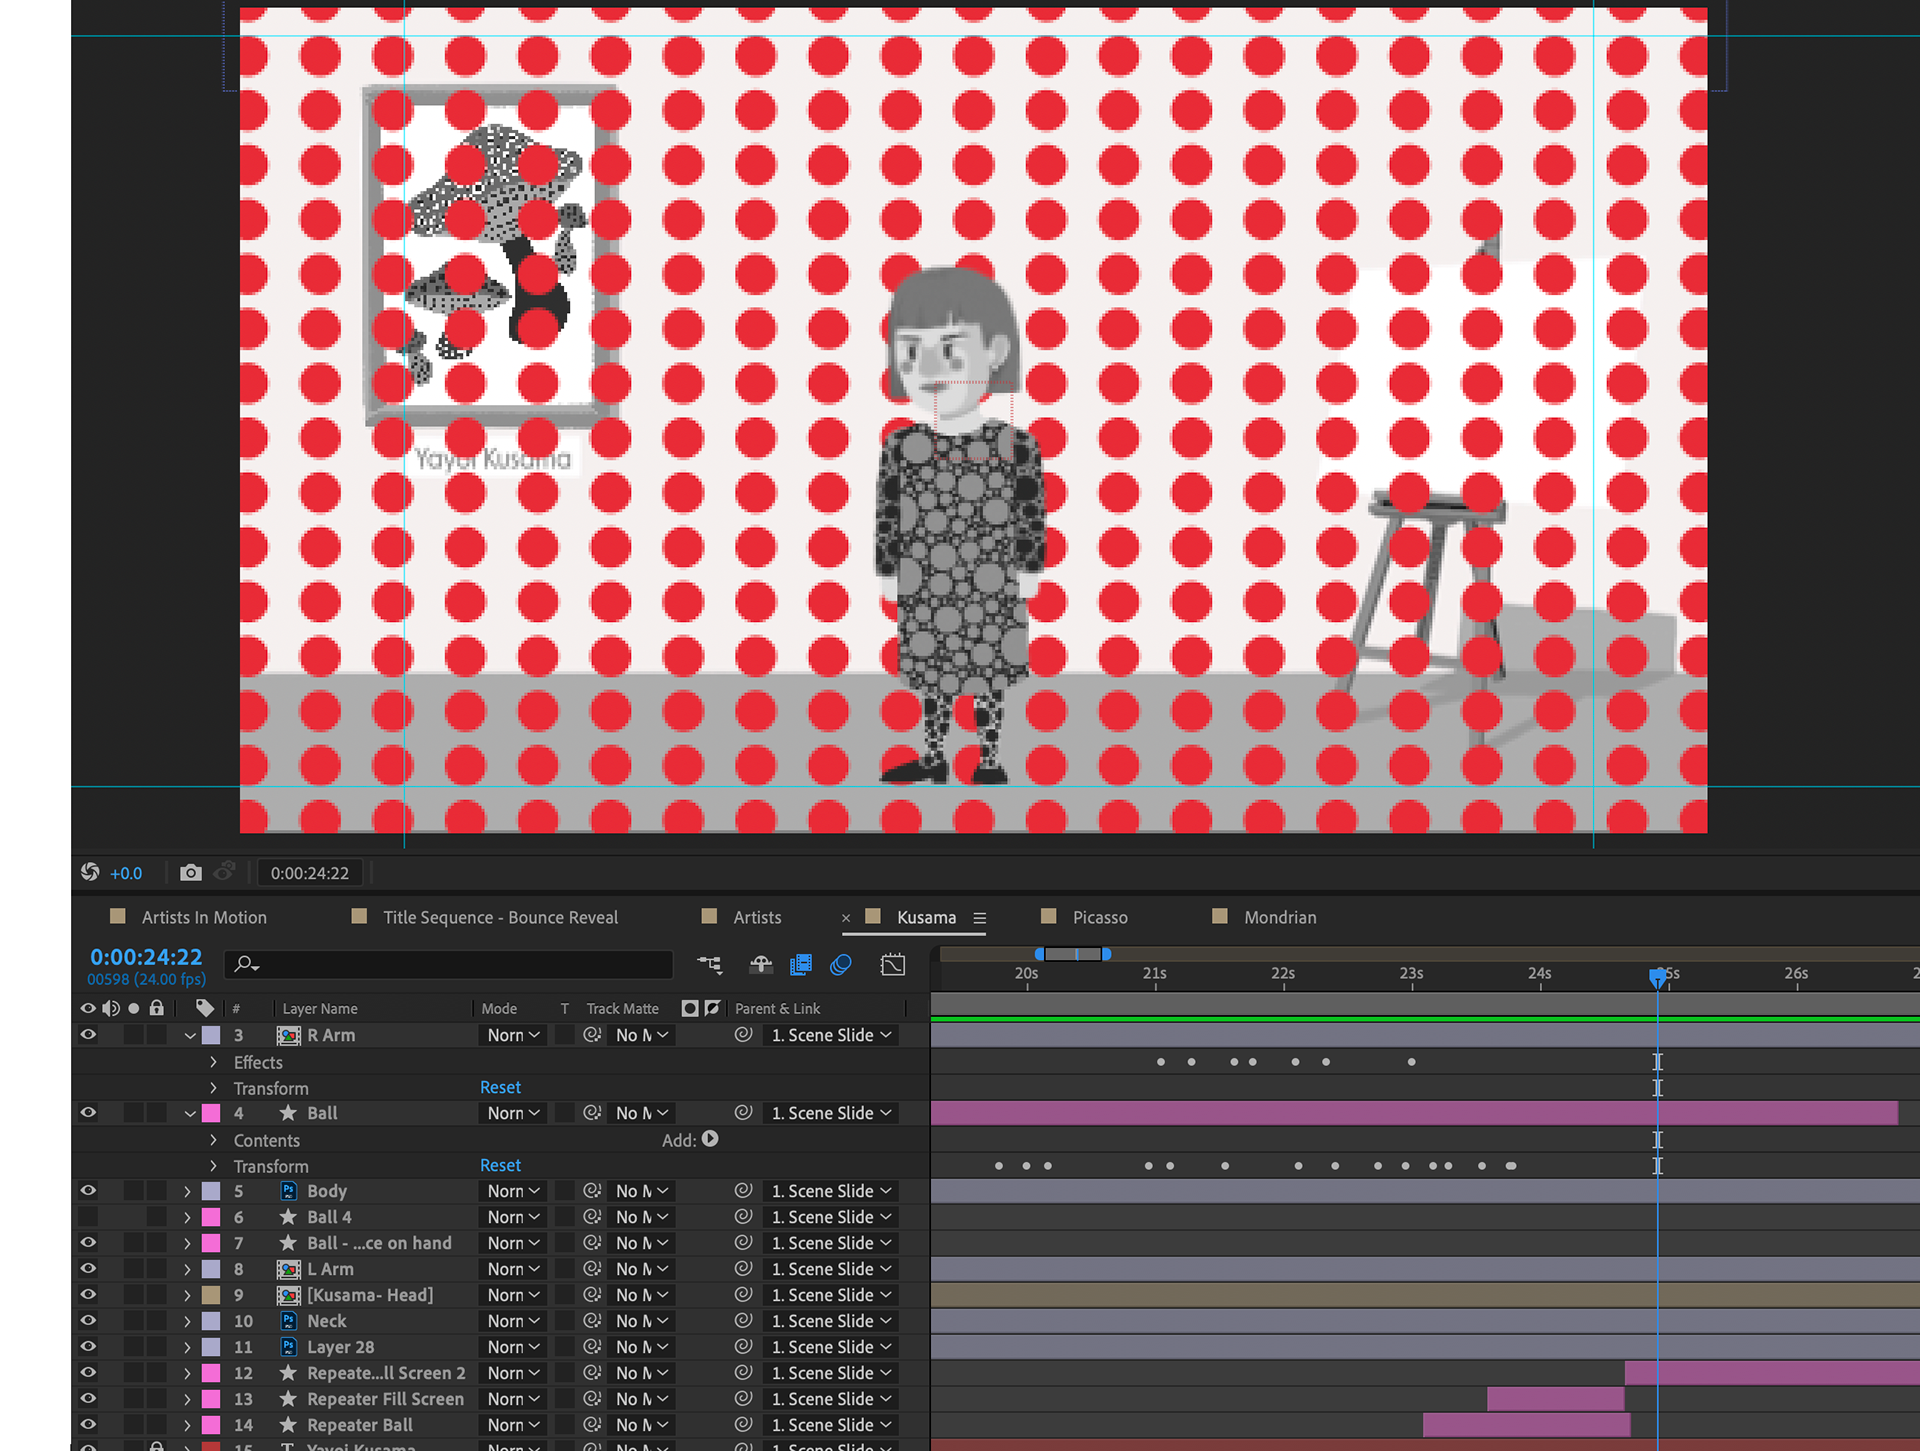Open the R Arm blending mode dropdown
This screenshot has height=1451, width=1920.
tap(514, 1035)
